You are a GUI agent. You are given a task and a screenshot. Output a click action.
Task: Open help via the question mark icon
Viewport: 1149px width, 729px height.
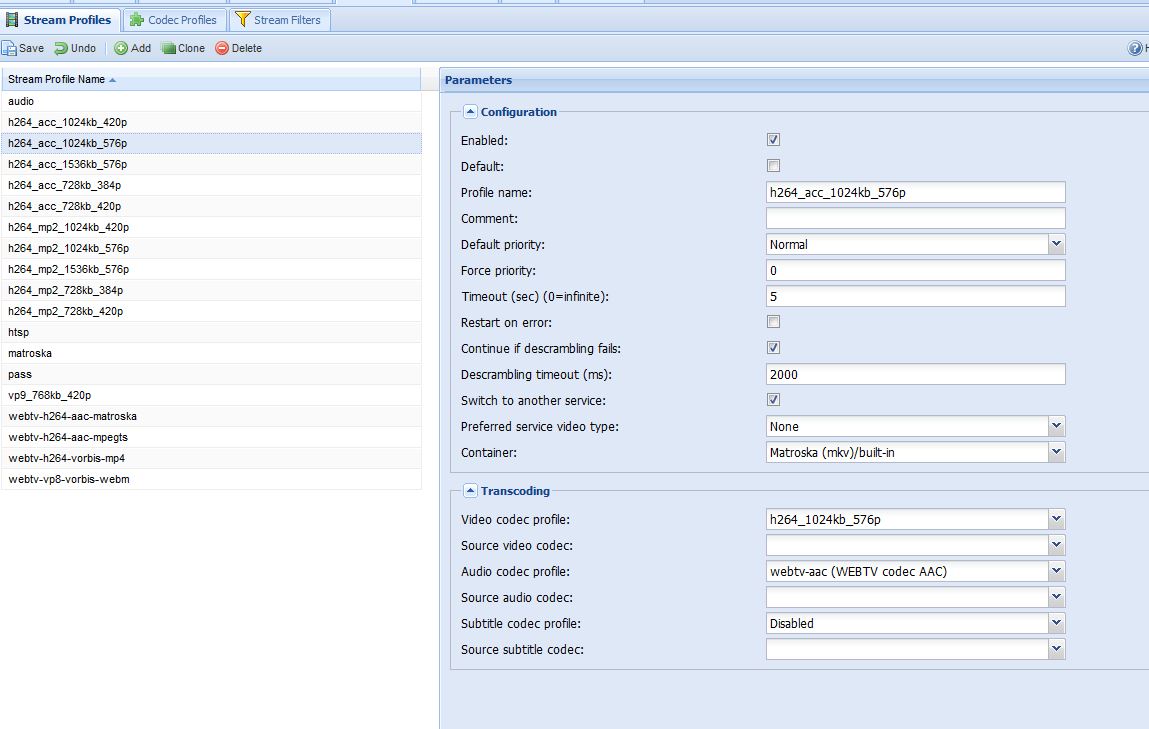click(x=1135, y=48)
